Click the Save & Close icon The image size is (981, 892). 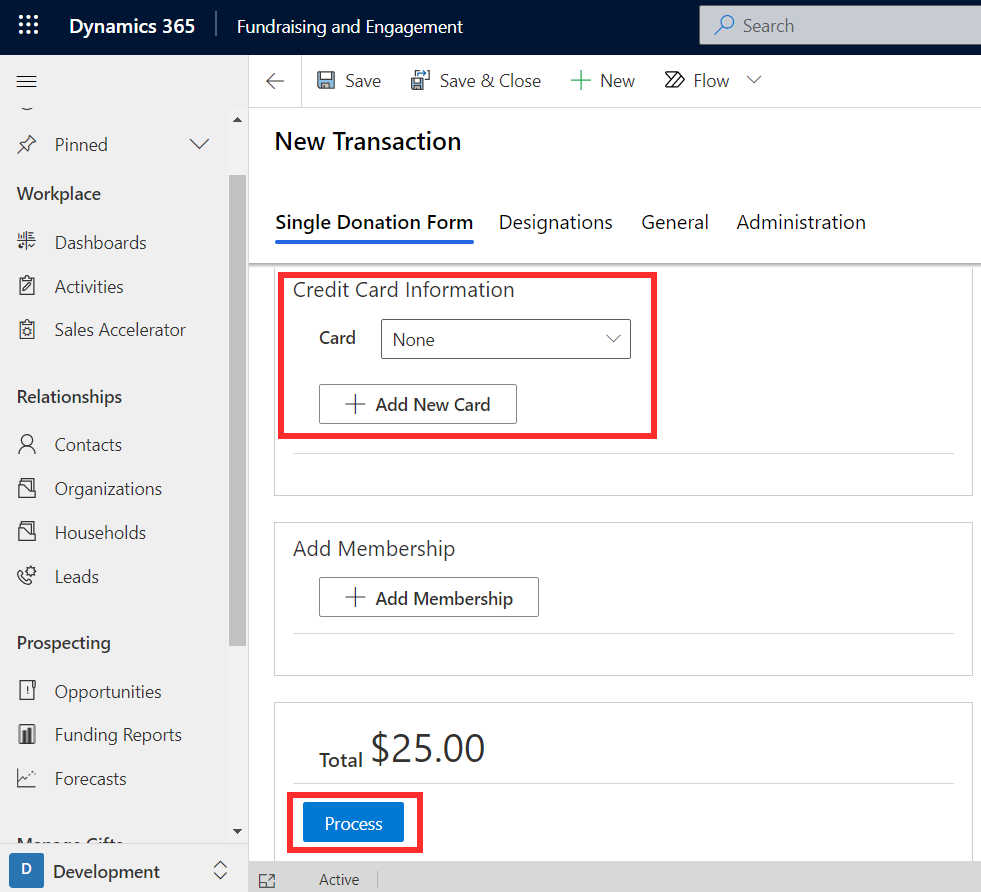pyautogui.click(x=420, y=80)
